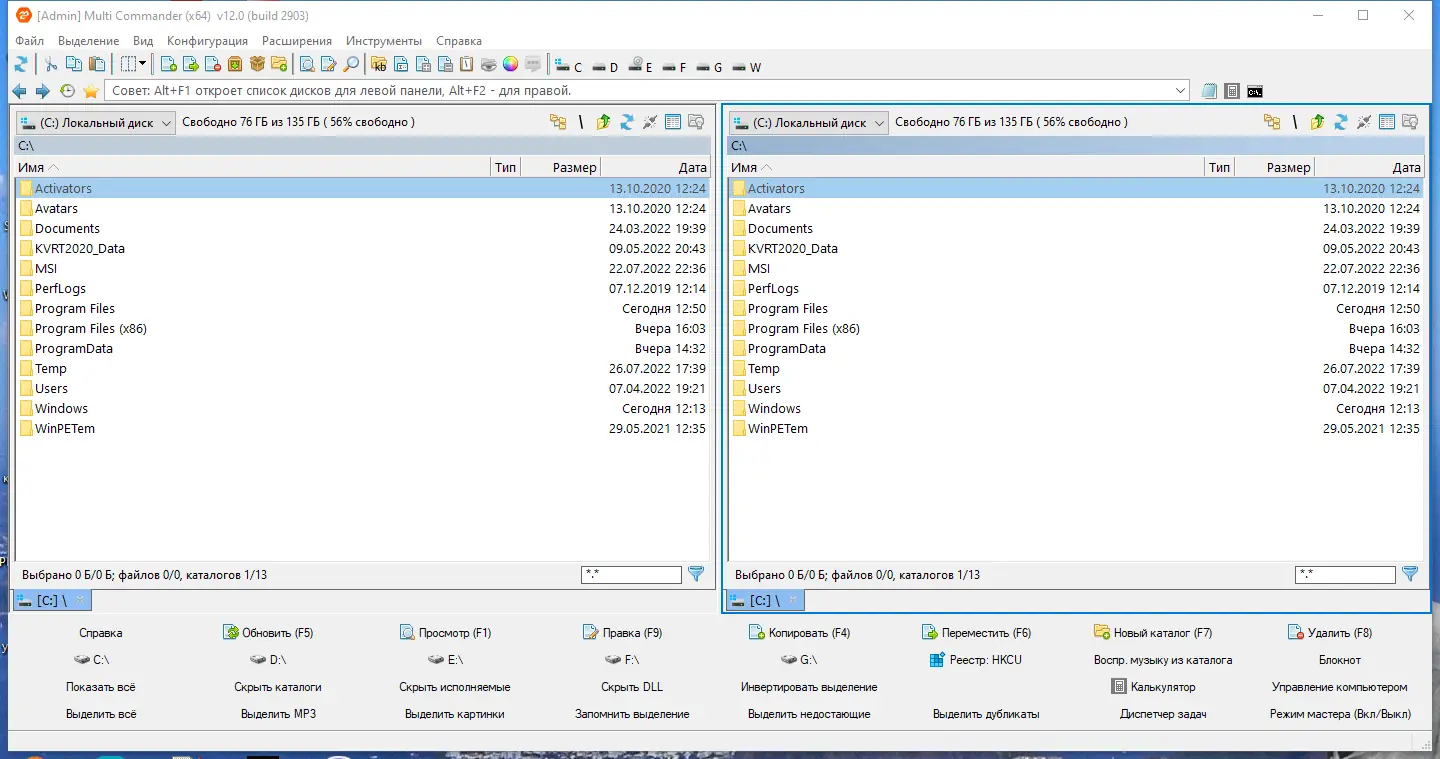Click the Выделить дубликаты button
Screen dimensions: 1440x759
tap(988, 713)
